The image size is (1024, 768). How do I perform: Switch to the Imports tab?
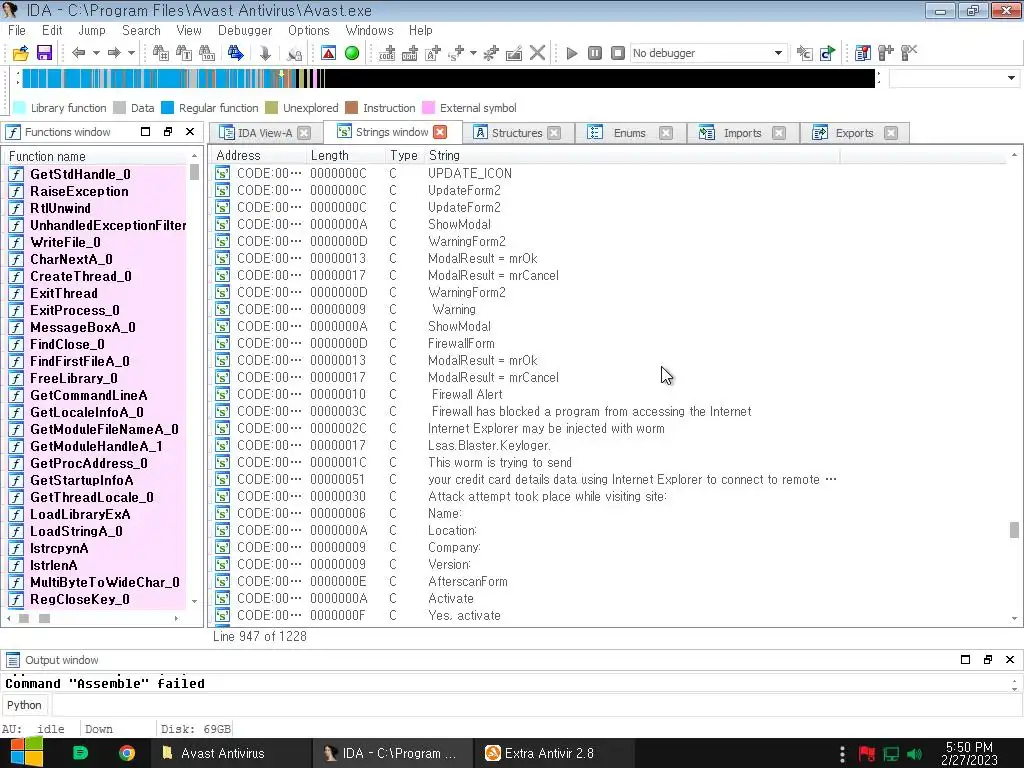(742, 133)
